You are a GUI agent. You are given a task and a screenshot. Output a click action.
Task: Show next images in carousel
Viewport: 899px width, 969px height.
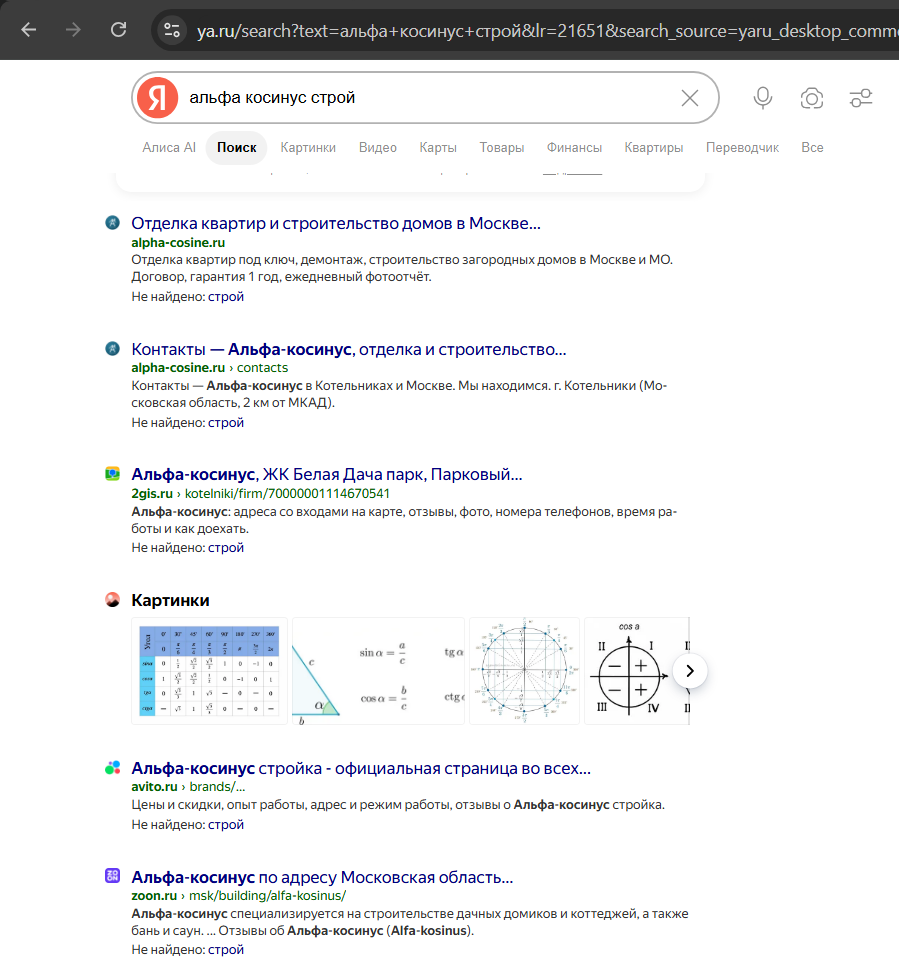[x=690, y=671]
